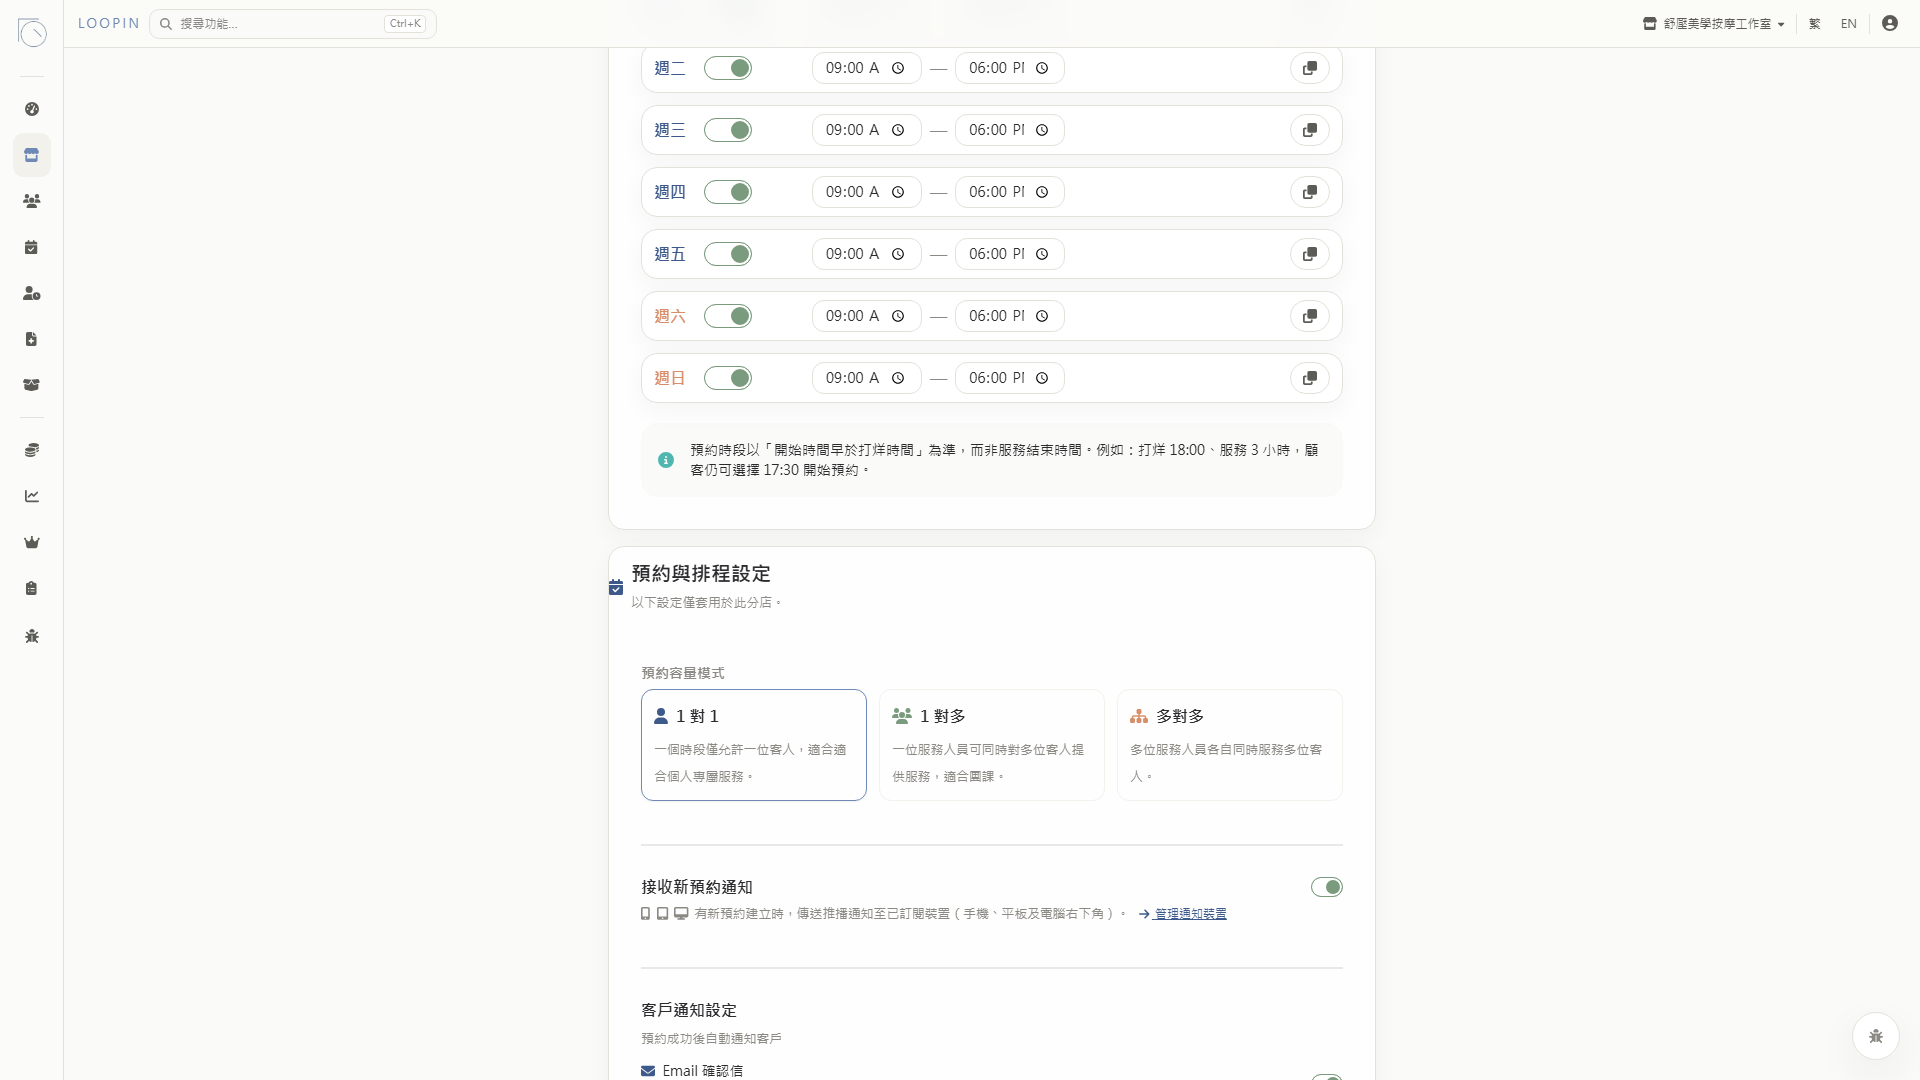The width and height of the screenshot is (1920, 1080).
Task: Click the 預約與排程設定 heading
Action: pos(701,574)
